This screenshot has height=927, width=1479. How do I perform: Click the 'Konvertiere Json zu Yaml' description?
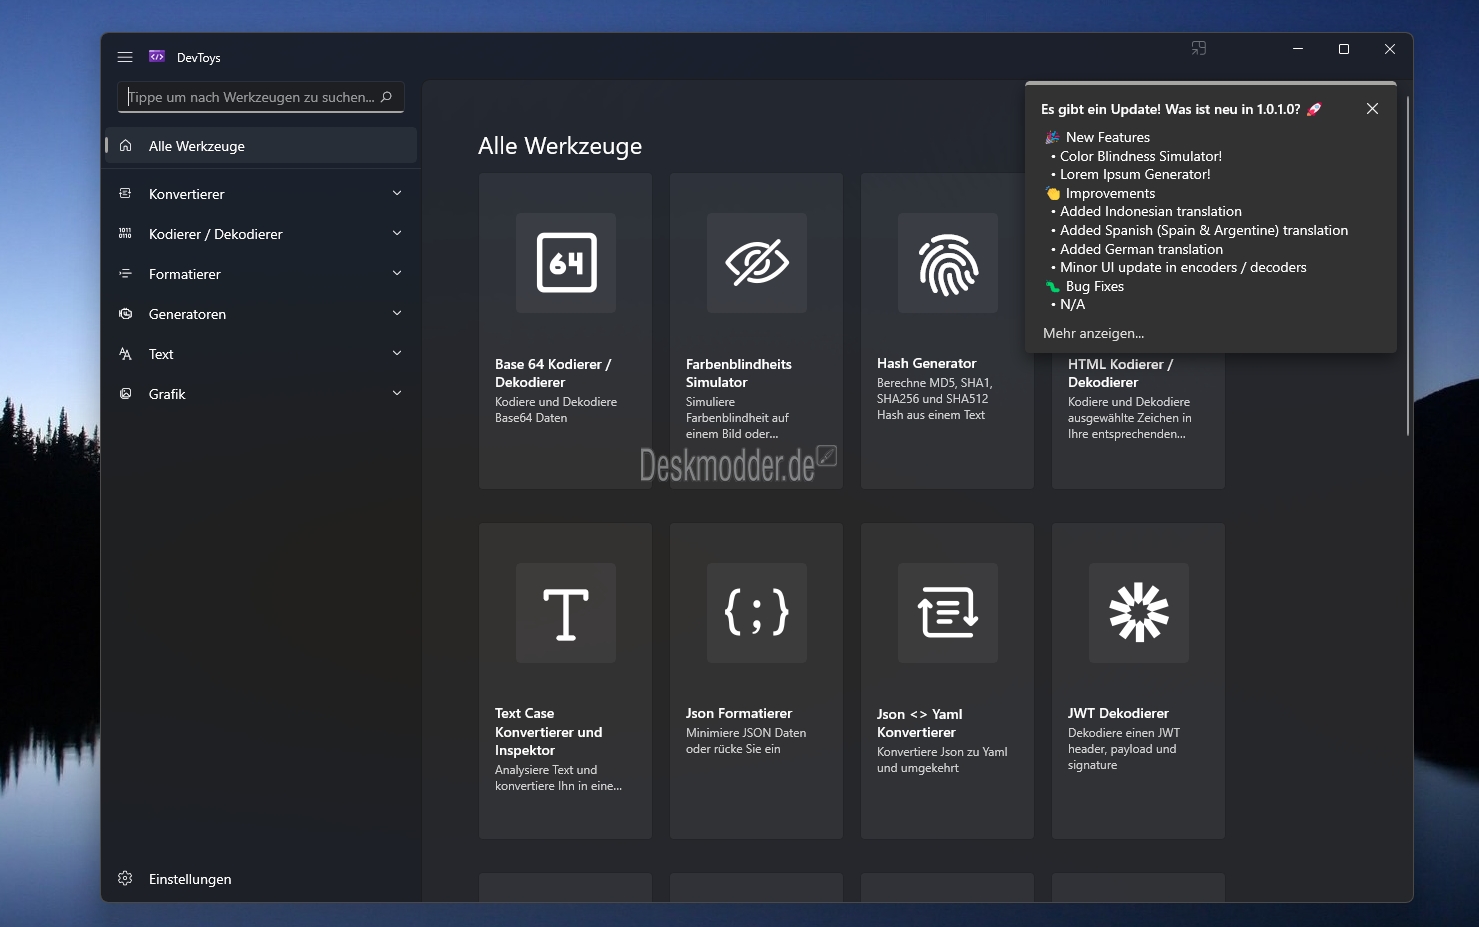[x=942, y=760]
